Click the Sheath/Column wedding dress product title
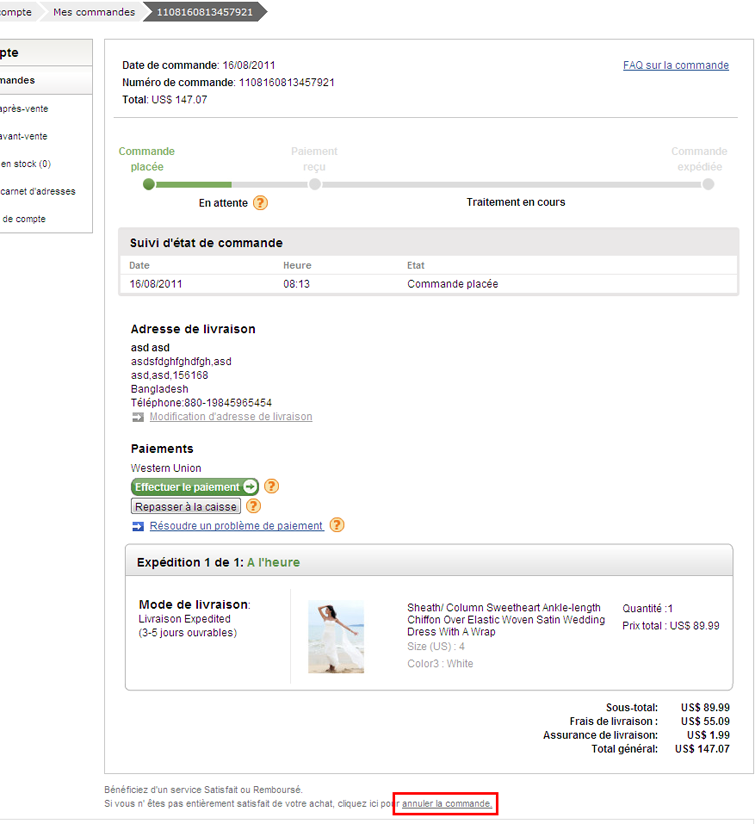755x824 pixels. tap(505, 619)
